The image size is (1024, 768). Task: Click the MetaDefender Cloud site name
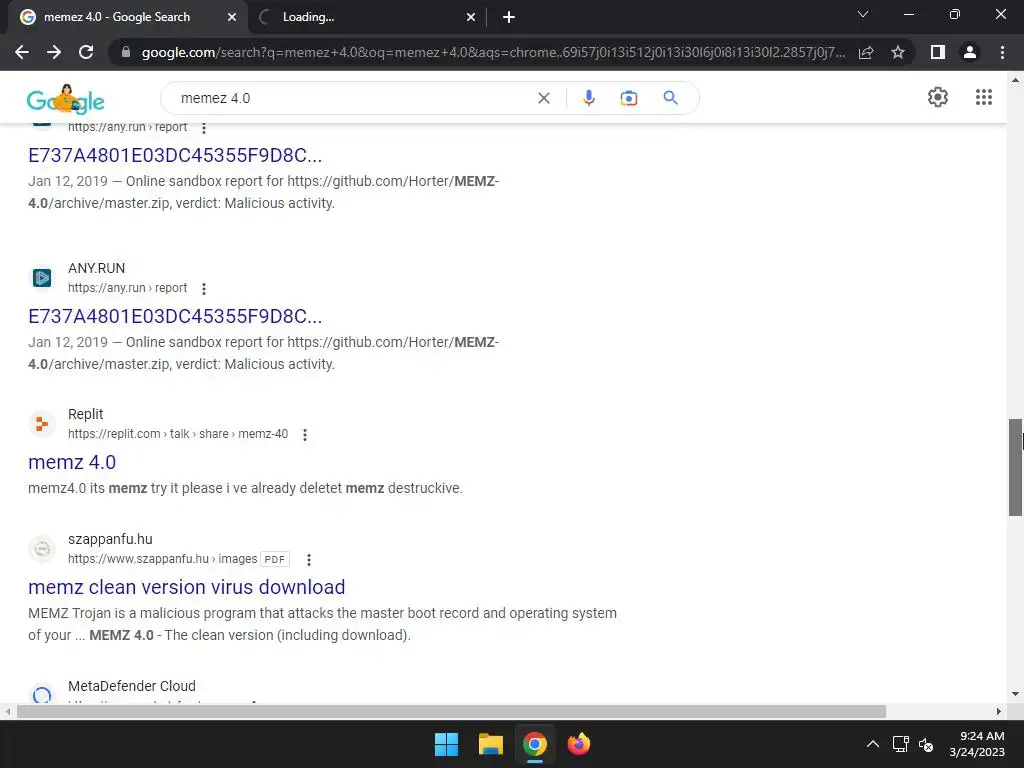132,686
